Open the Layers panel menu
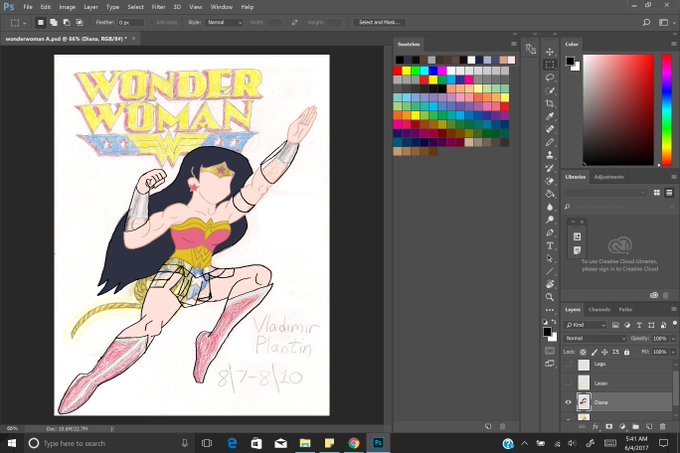Viewport: 680px width, 453px height. 674,309
